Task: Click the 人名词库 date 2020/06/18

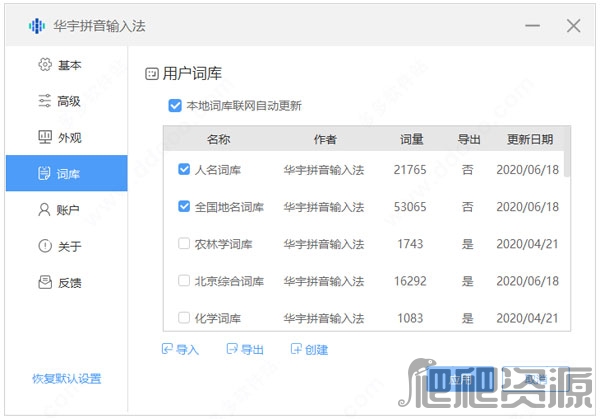Action: pos(528,170)
